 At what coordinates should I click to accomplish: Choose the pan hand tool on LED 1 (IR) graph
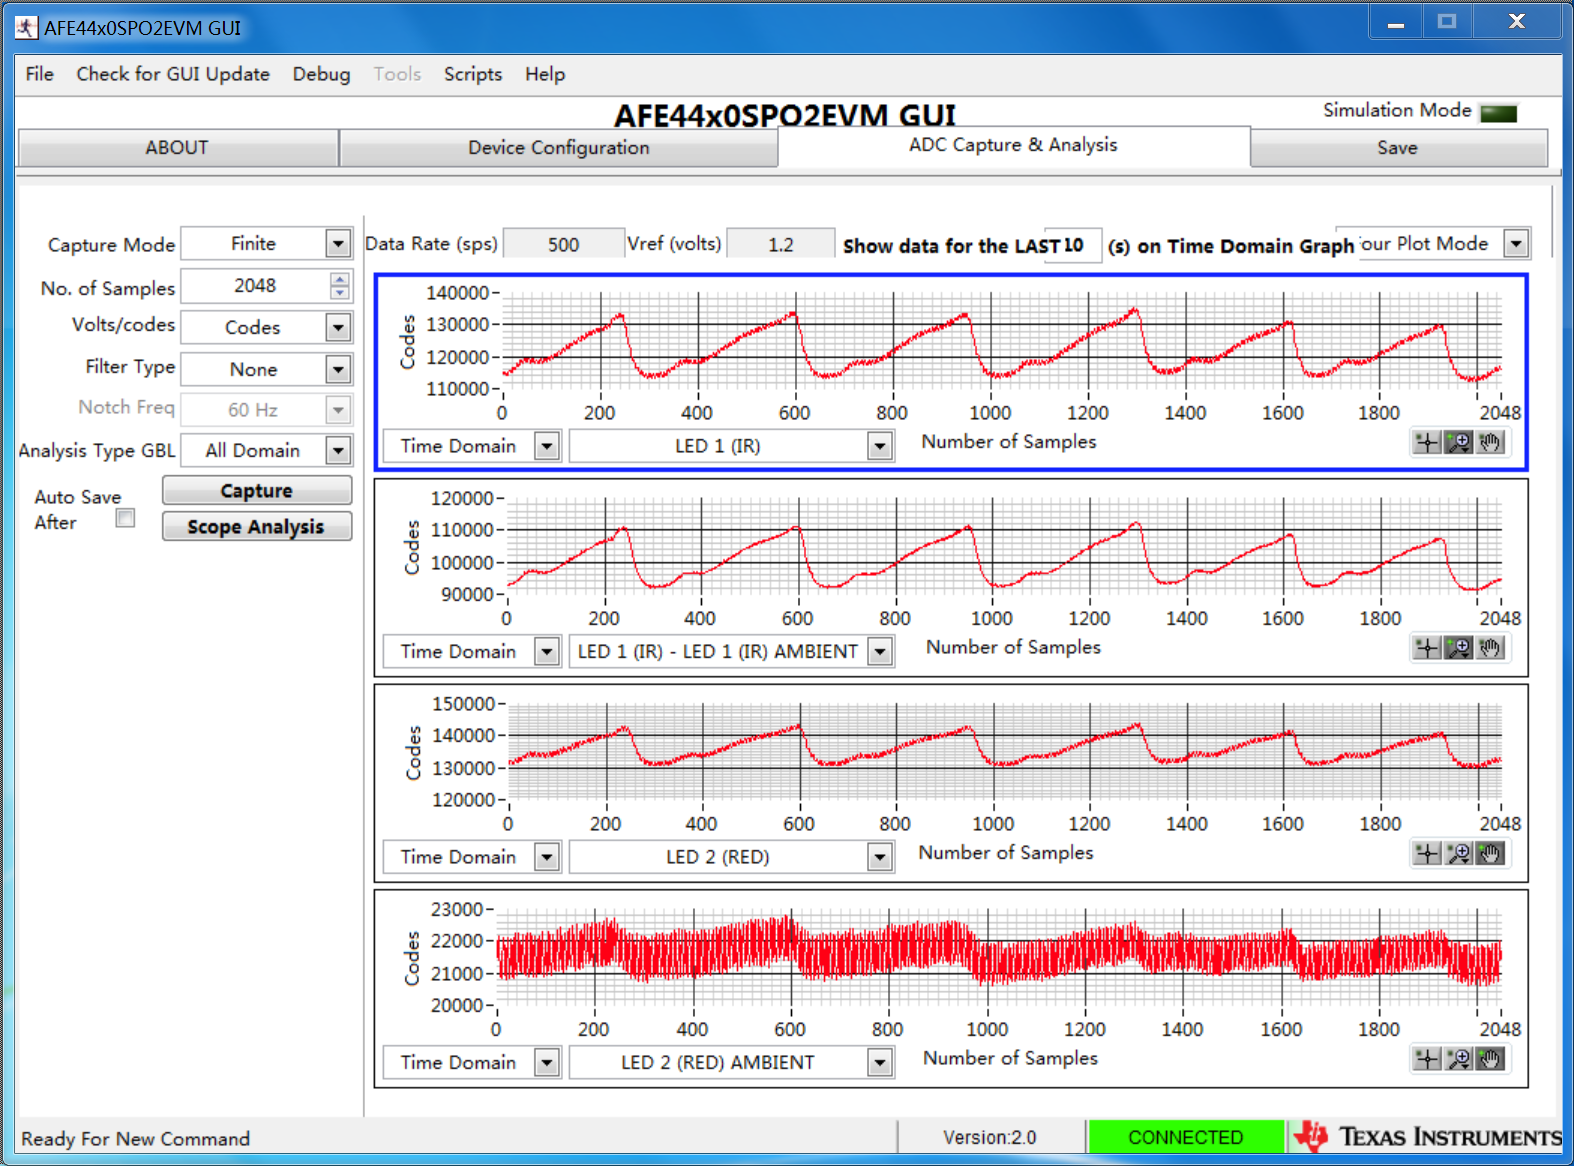(1490, 442)
